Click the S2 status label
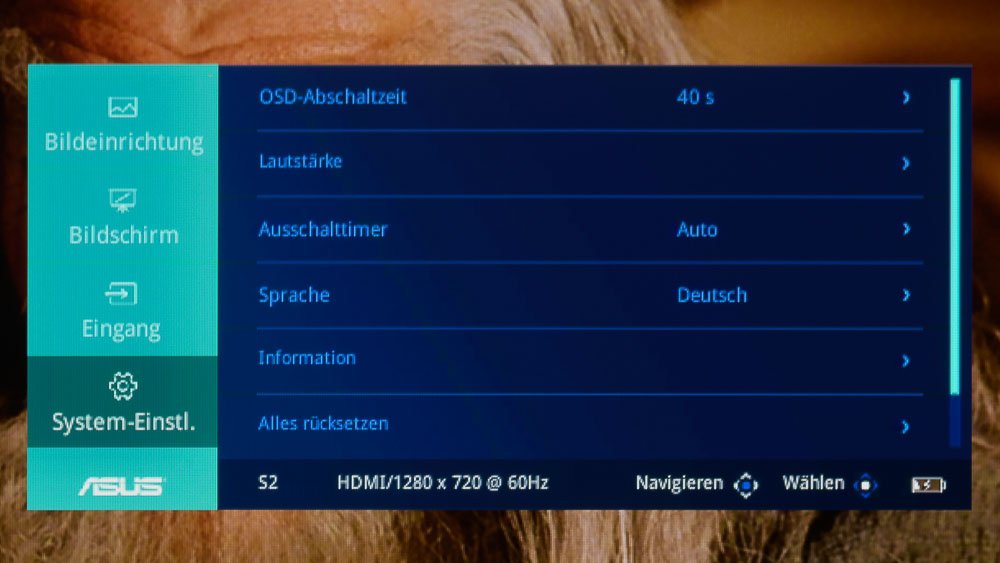 pyautogui.click(x=268, y=483)
